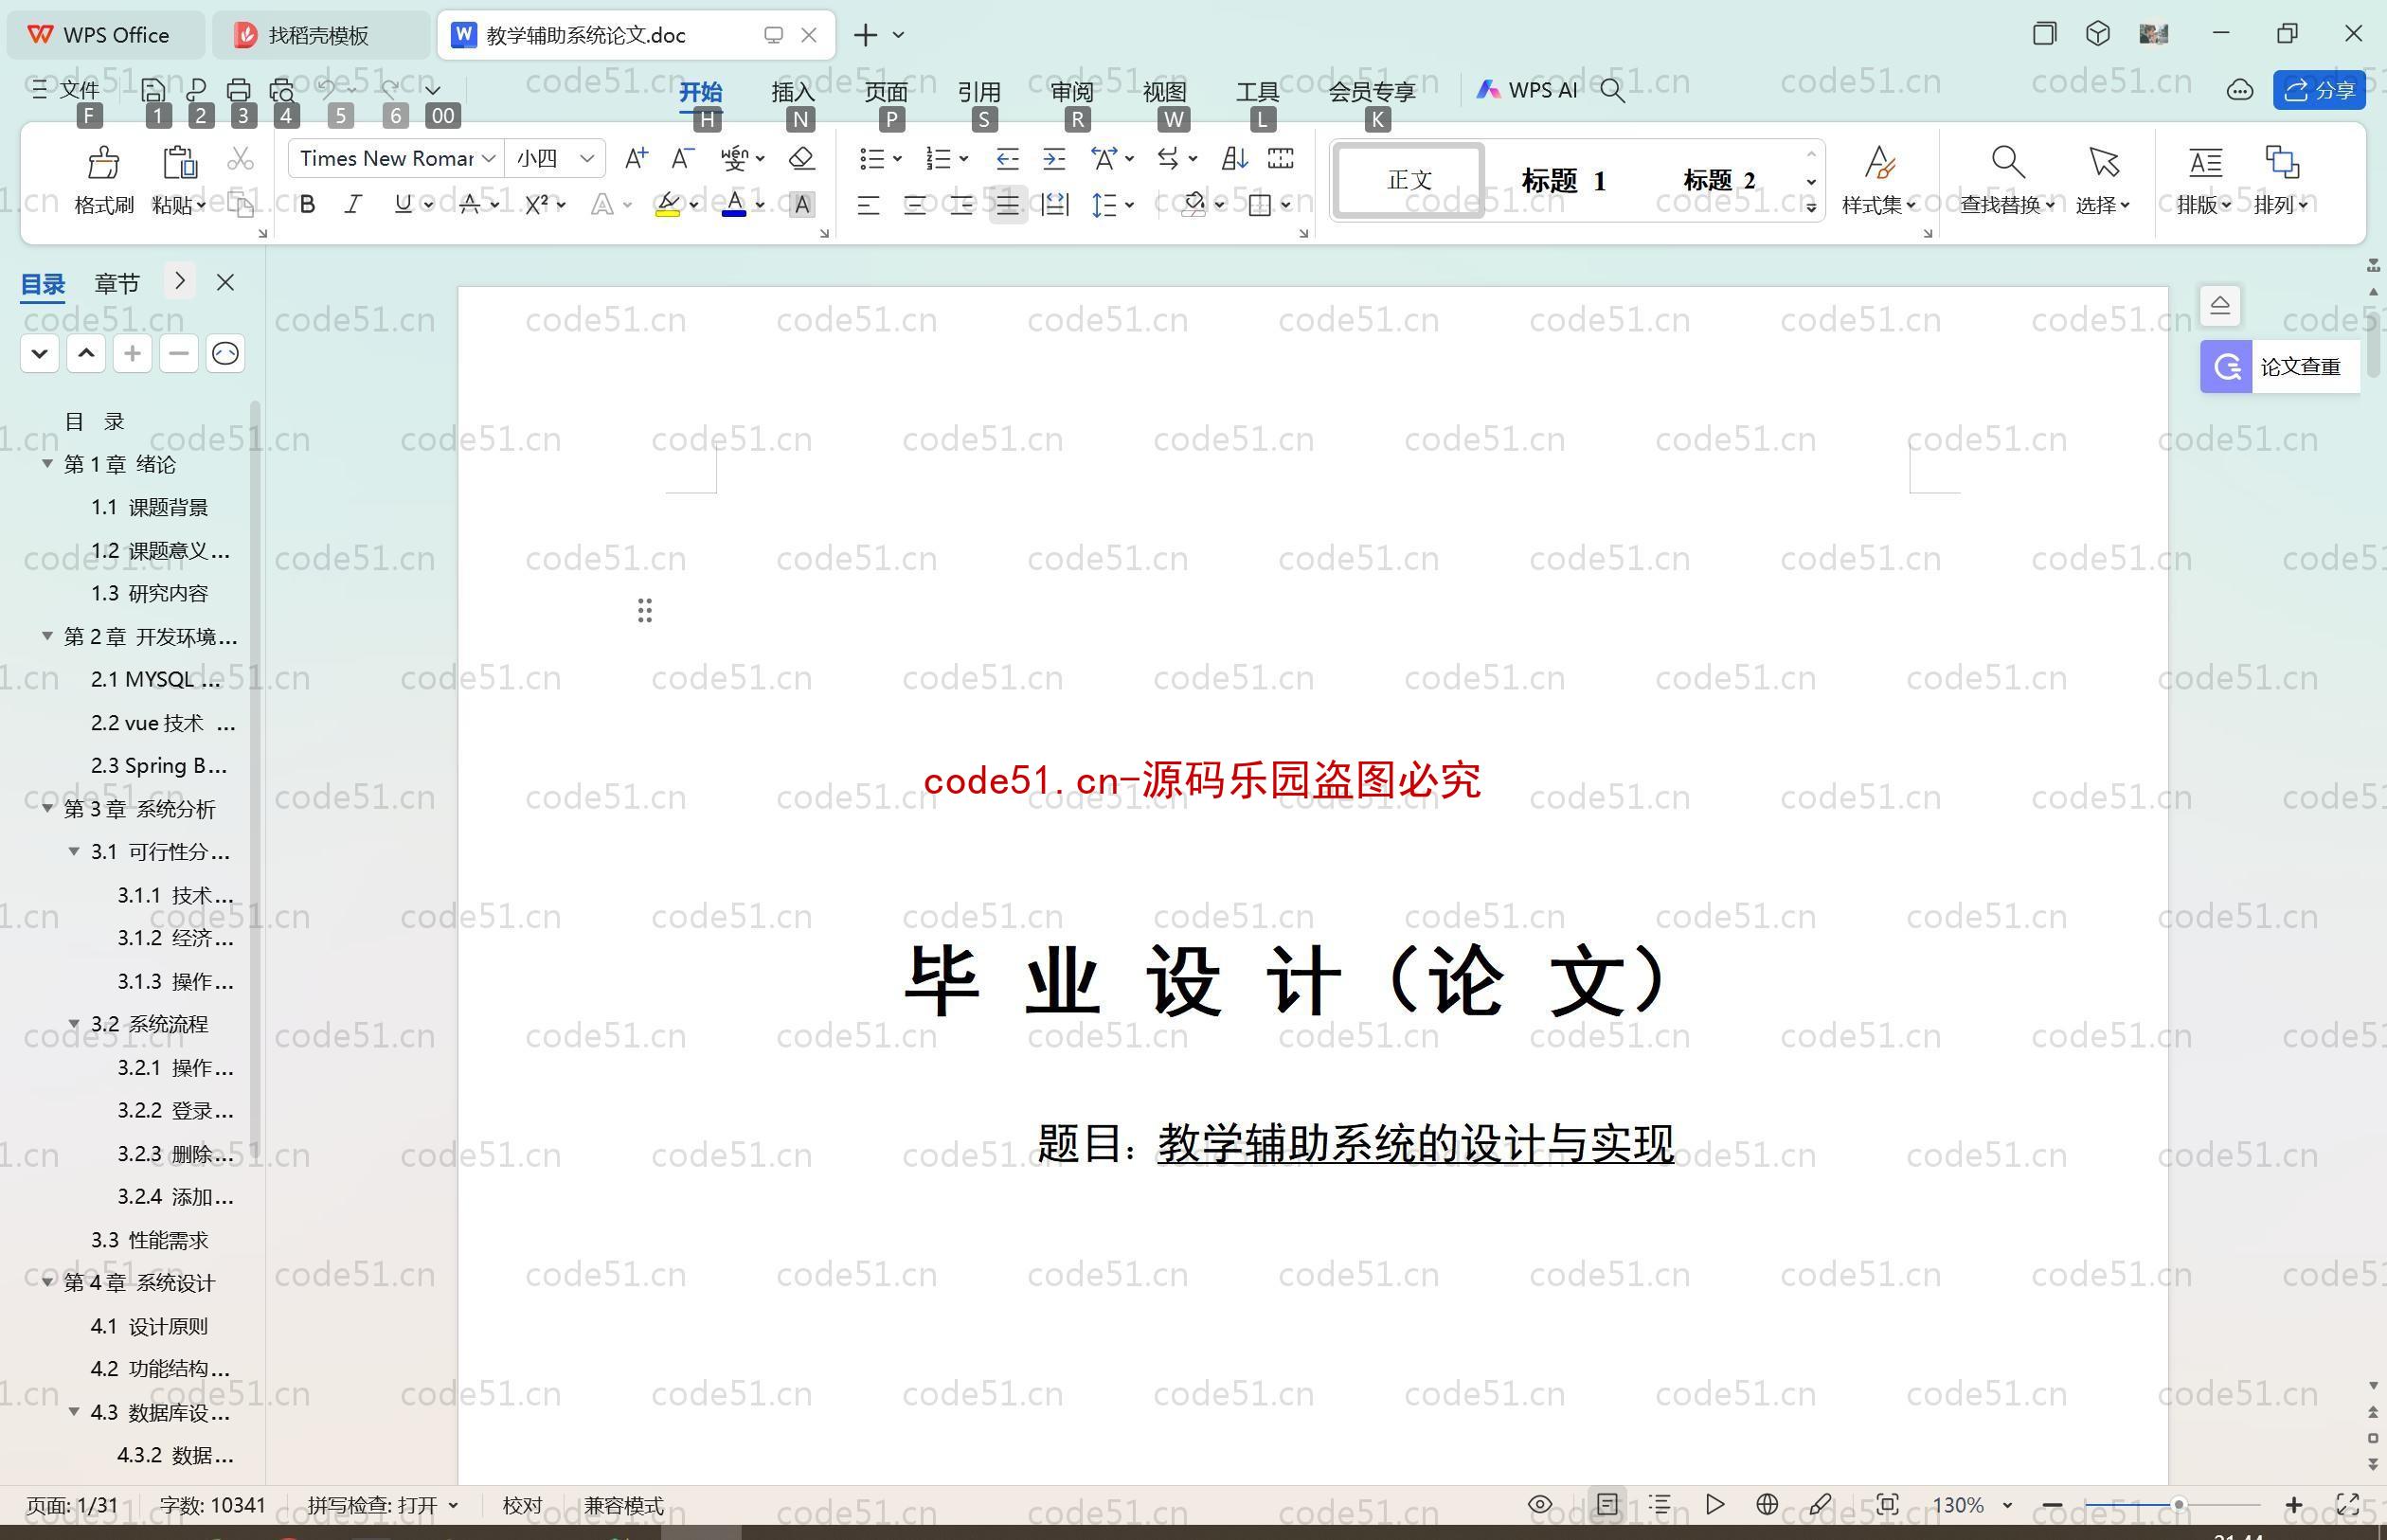Expand the styles gallery list
The height and width of the screenshot is (1540, 2387).
pos(1811,207)
